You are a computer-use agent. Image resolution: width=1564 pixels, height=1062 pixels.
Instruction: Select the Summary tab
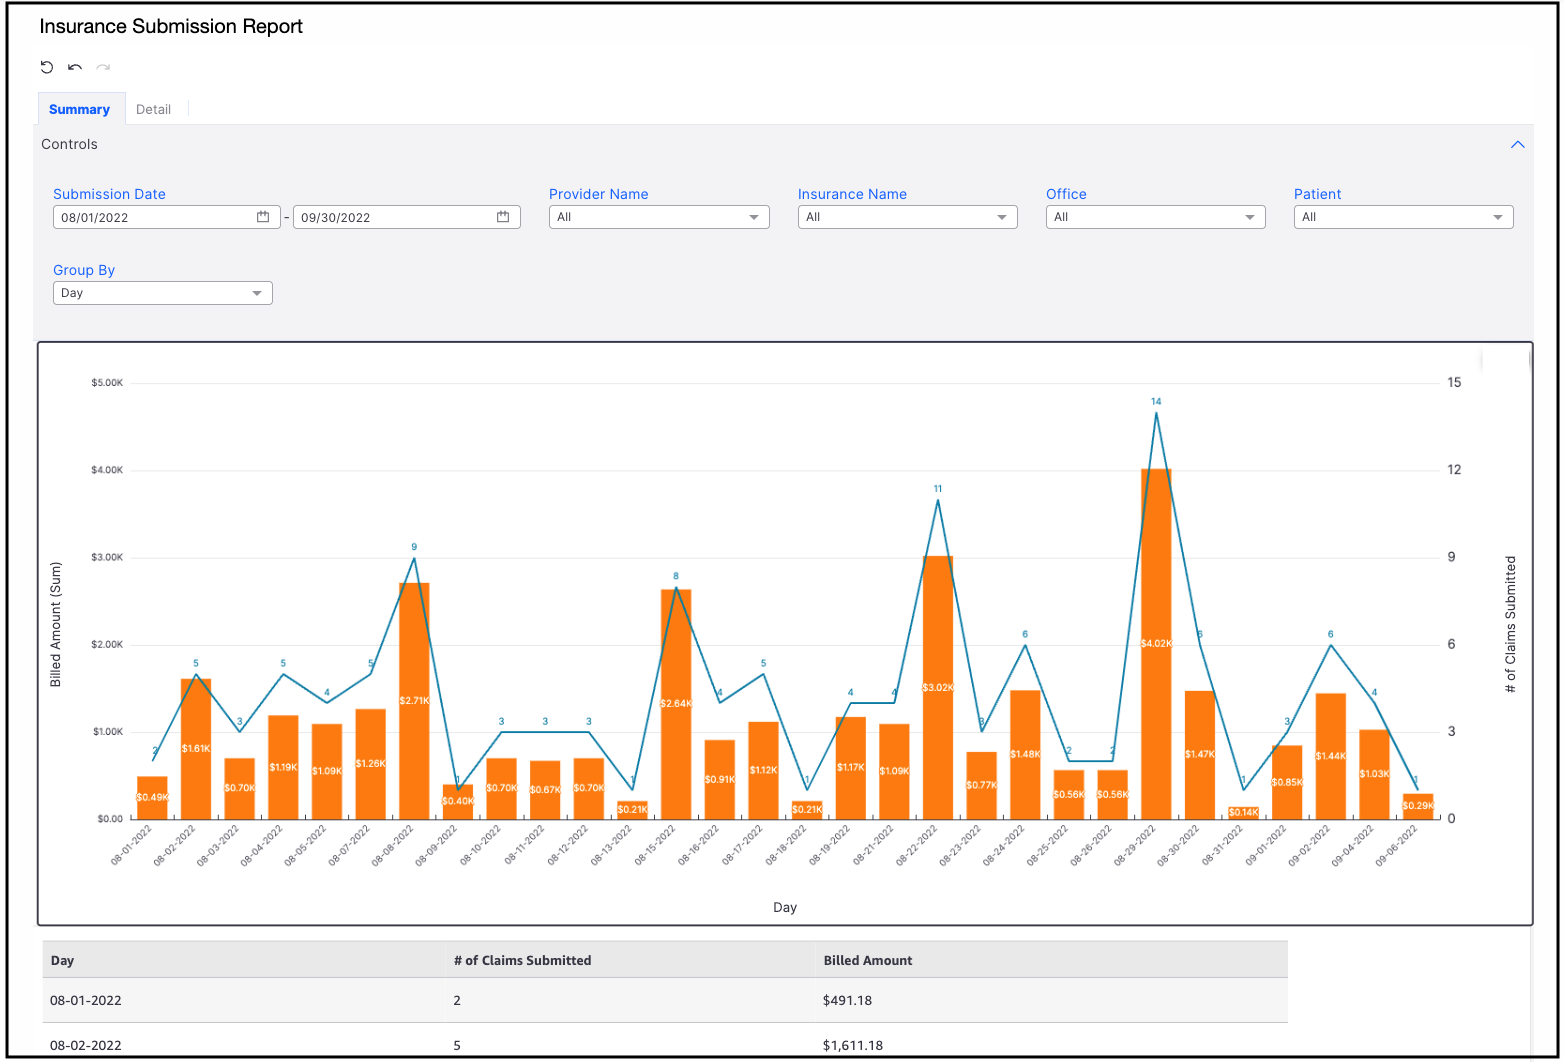(x=80, y=109)
